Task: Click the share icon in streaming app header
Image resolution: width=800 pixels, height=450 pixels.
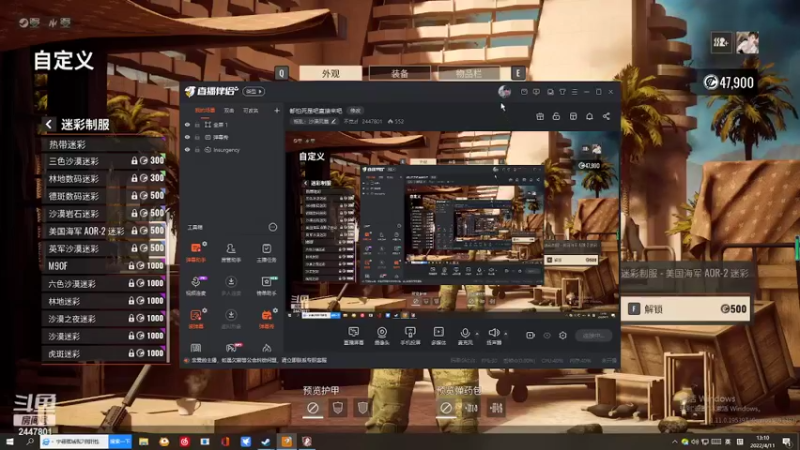Action: click(606, 117)
